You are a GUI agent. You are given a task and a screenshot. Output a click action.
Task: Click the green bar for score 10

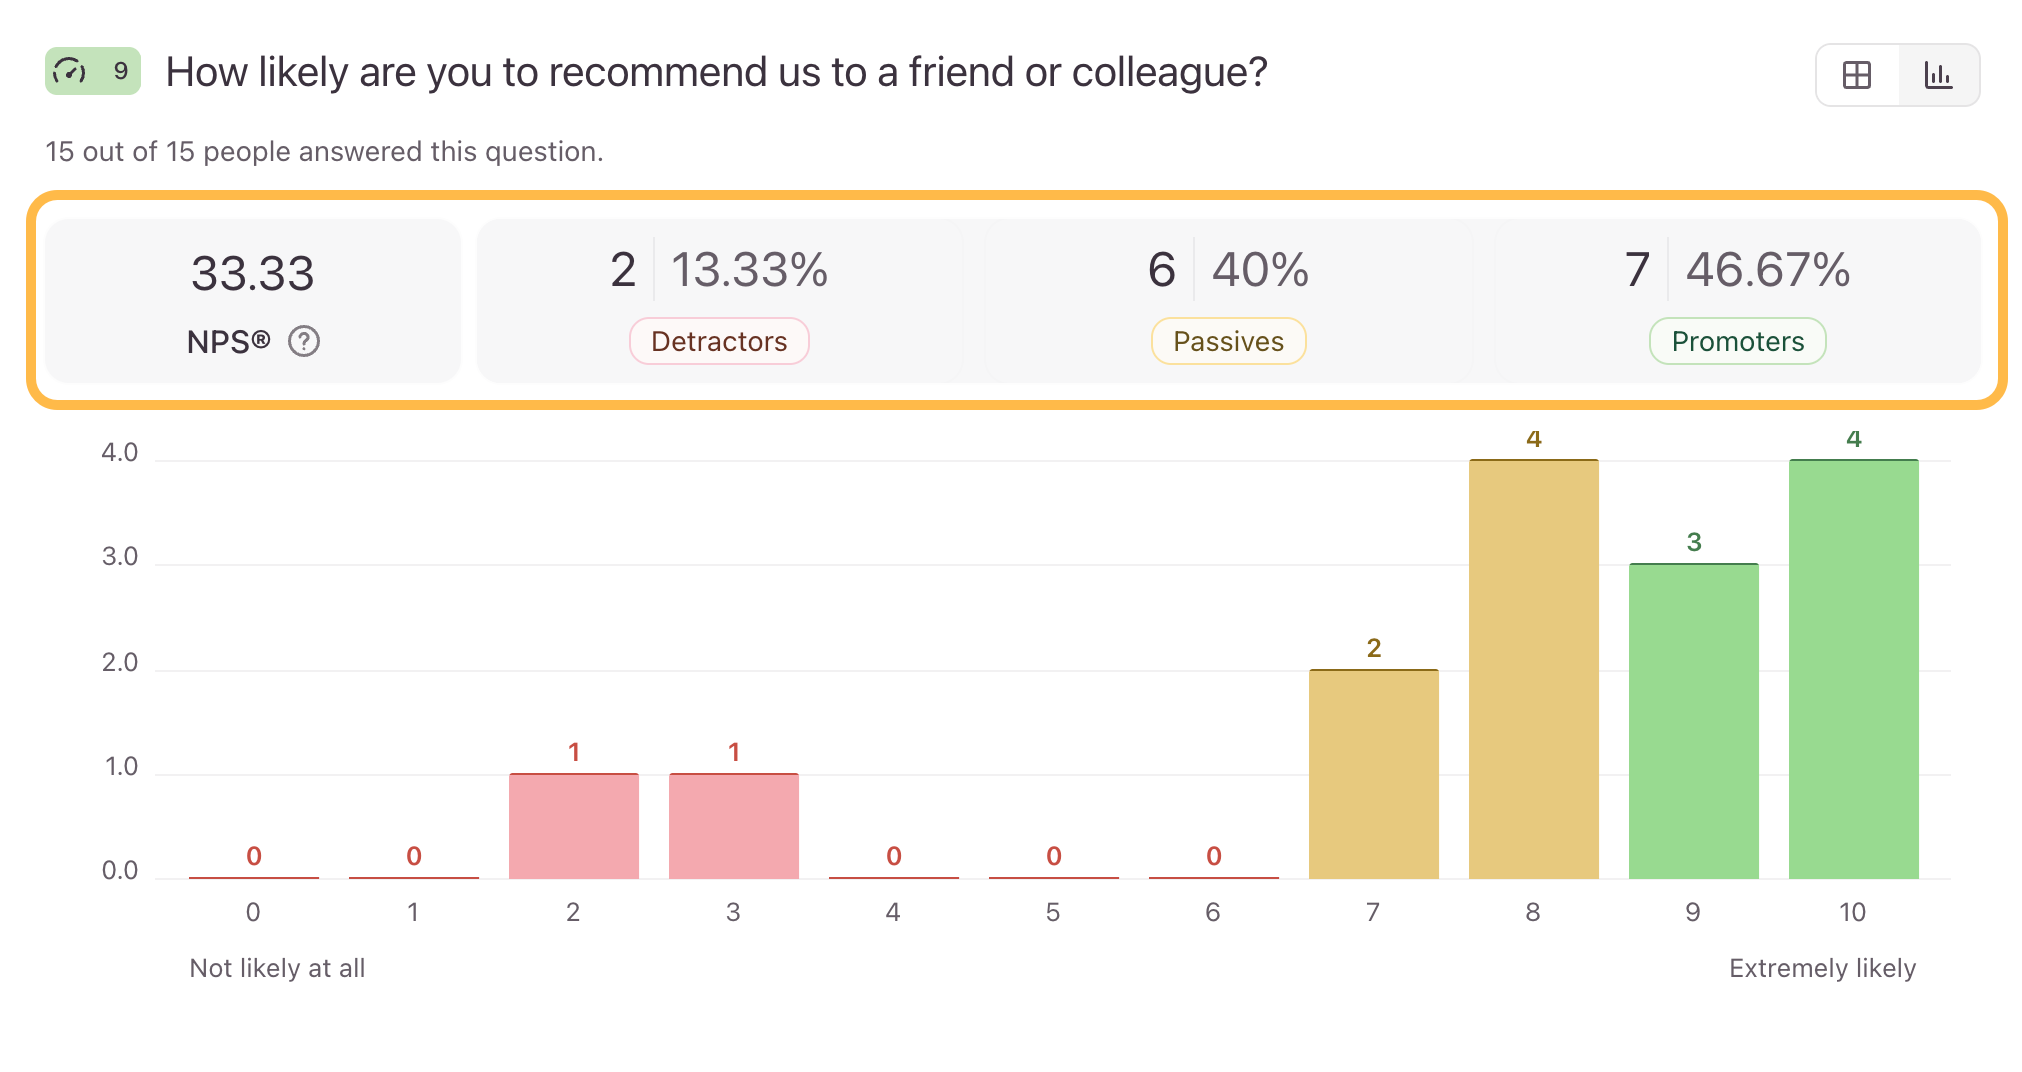coord(1853,670)
